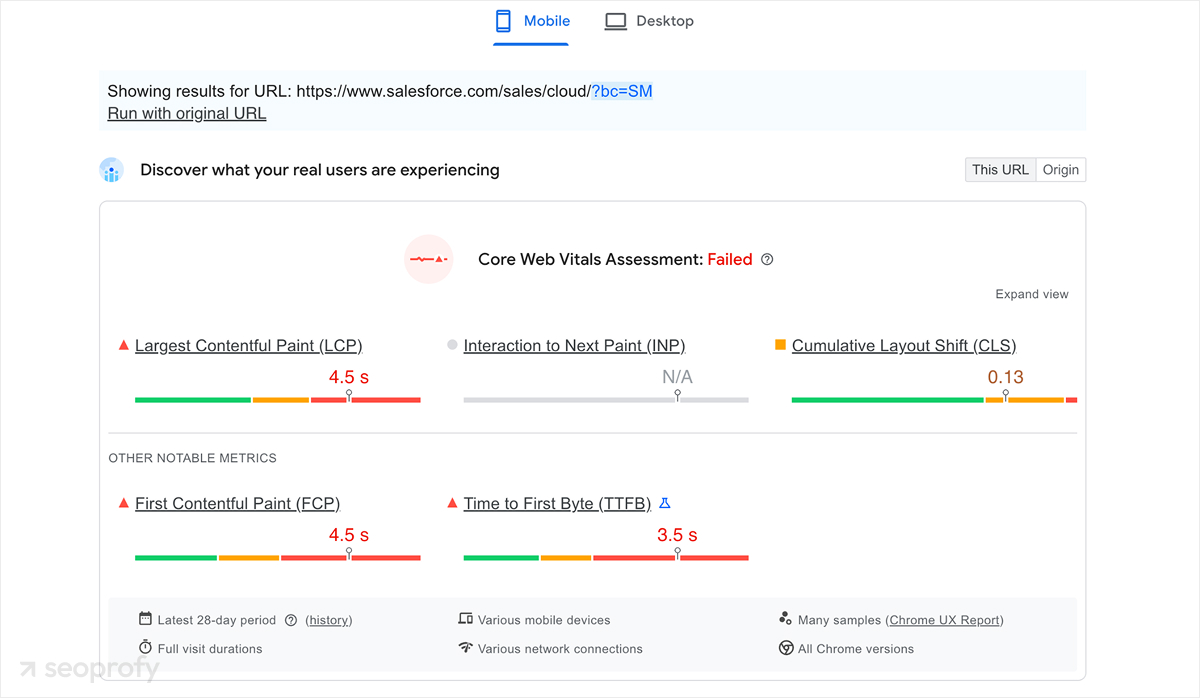
Task: Click Various network connections text
Action: 560,649
